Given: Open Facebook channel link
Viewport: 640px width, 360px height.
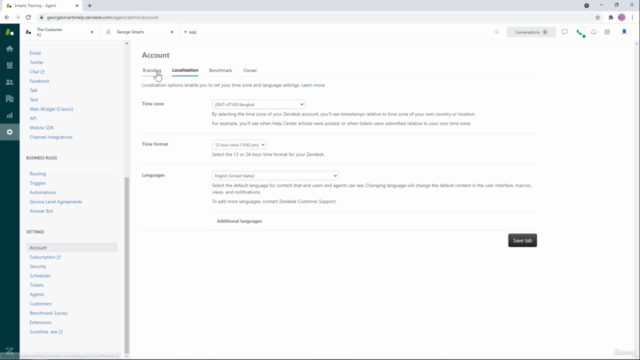Looking at the screenshot, I should click(39, 81).
